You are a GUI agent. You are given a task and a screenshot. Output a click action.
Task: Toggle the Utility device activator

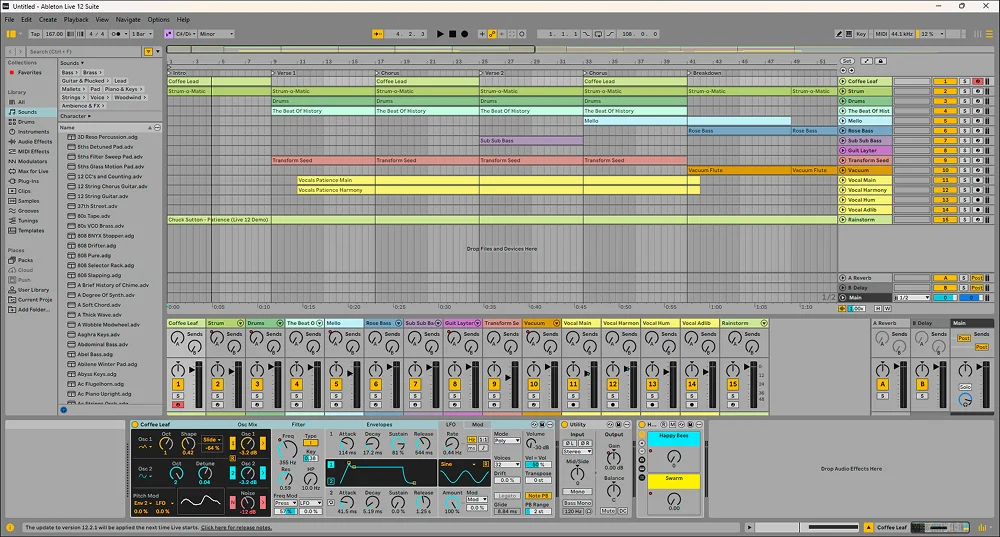coord(564,424)
